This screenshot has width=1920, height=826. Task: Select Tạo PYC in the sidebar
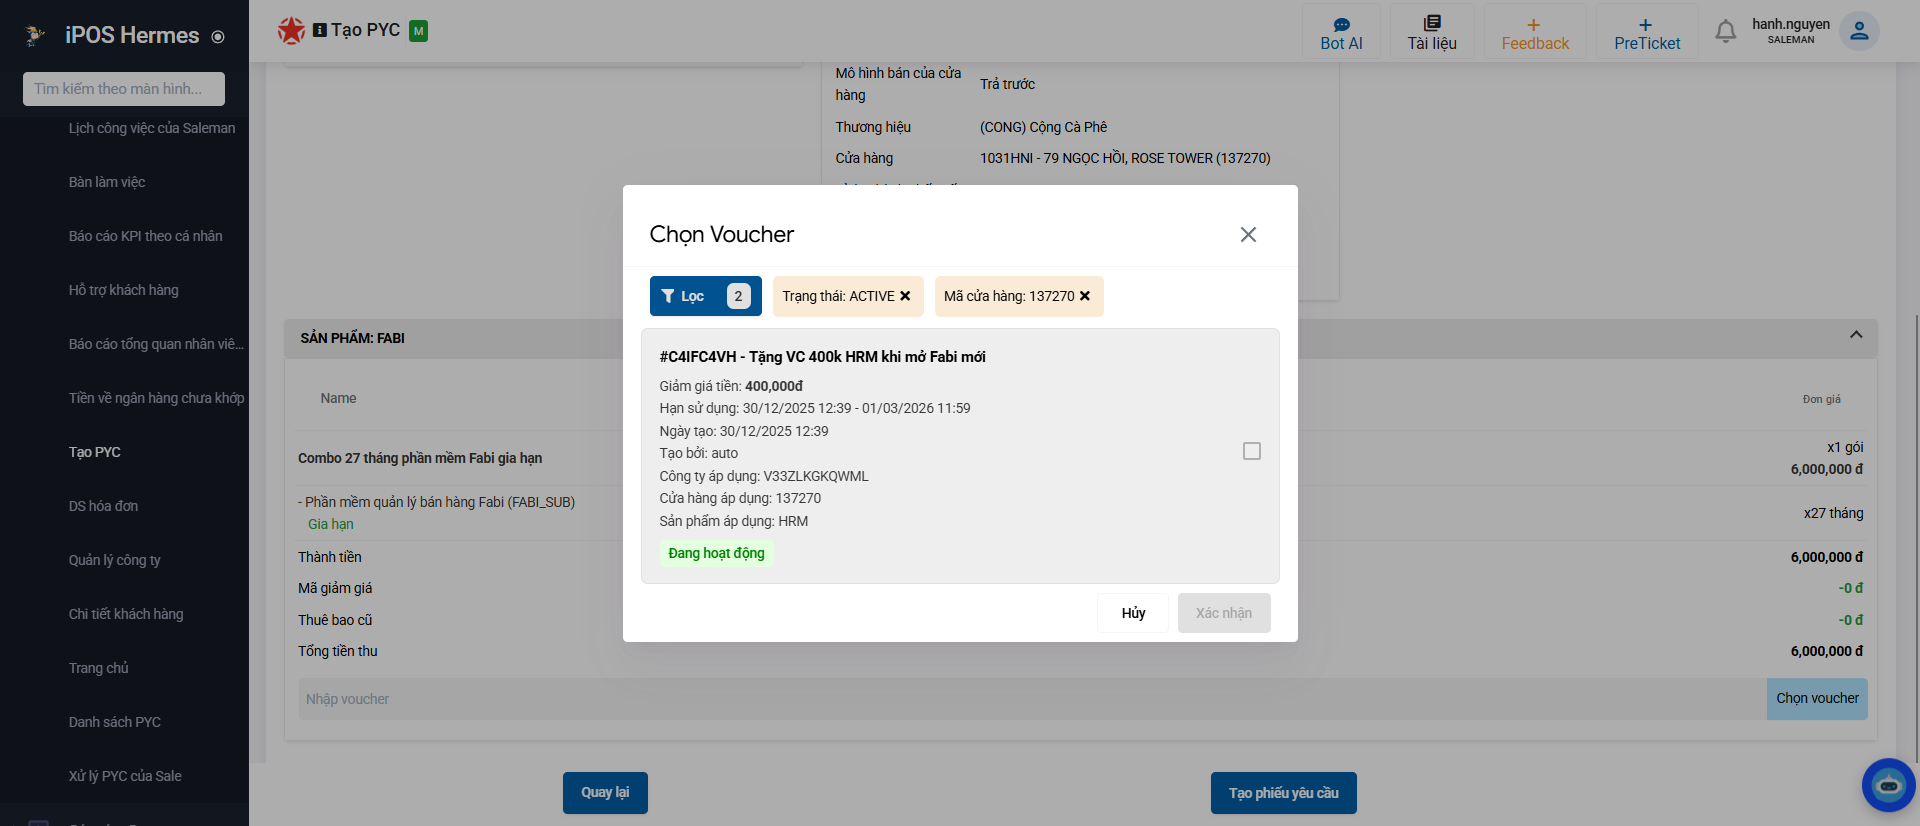point(95,452)
